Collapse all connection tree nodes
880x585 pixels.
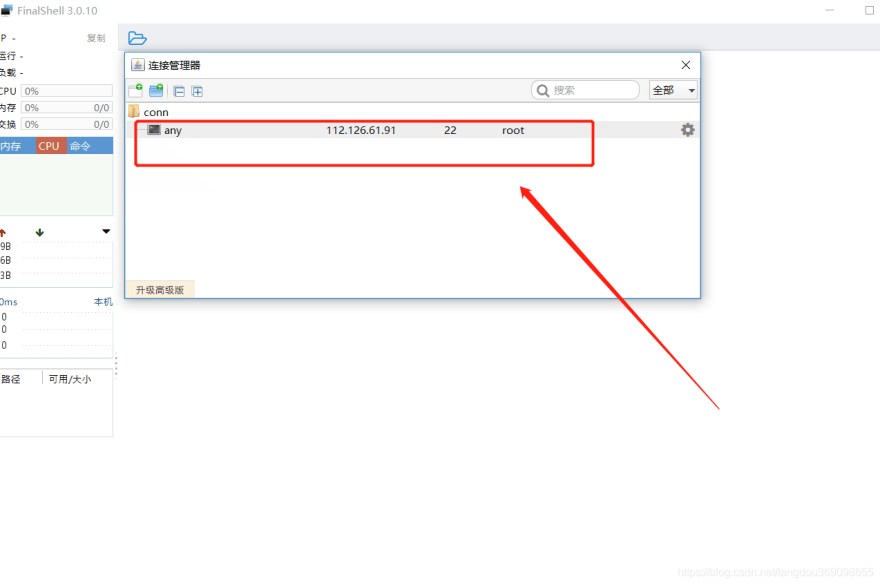click(x=179, y=92)
